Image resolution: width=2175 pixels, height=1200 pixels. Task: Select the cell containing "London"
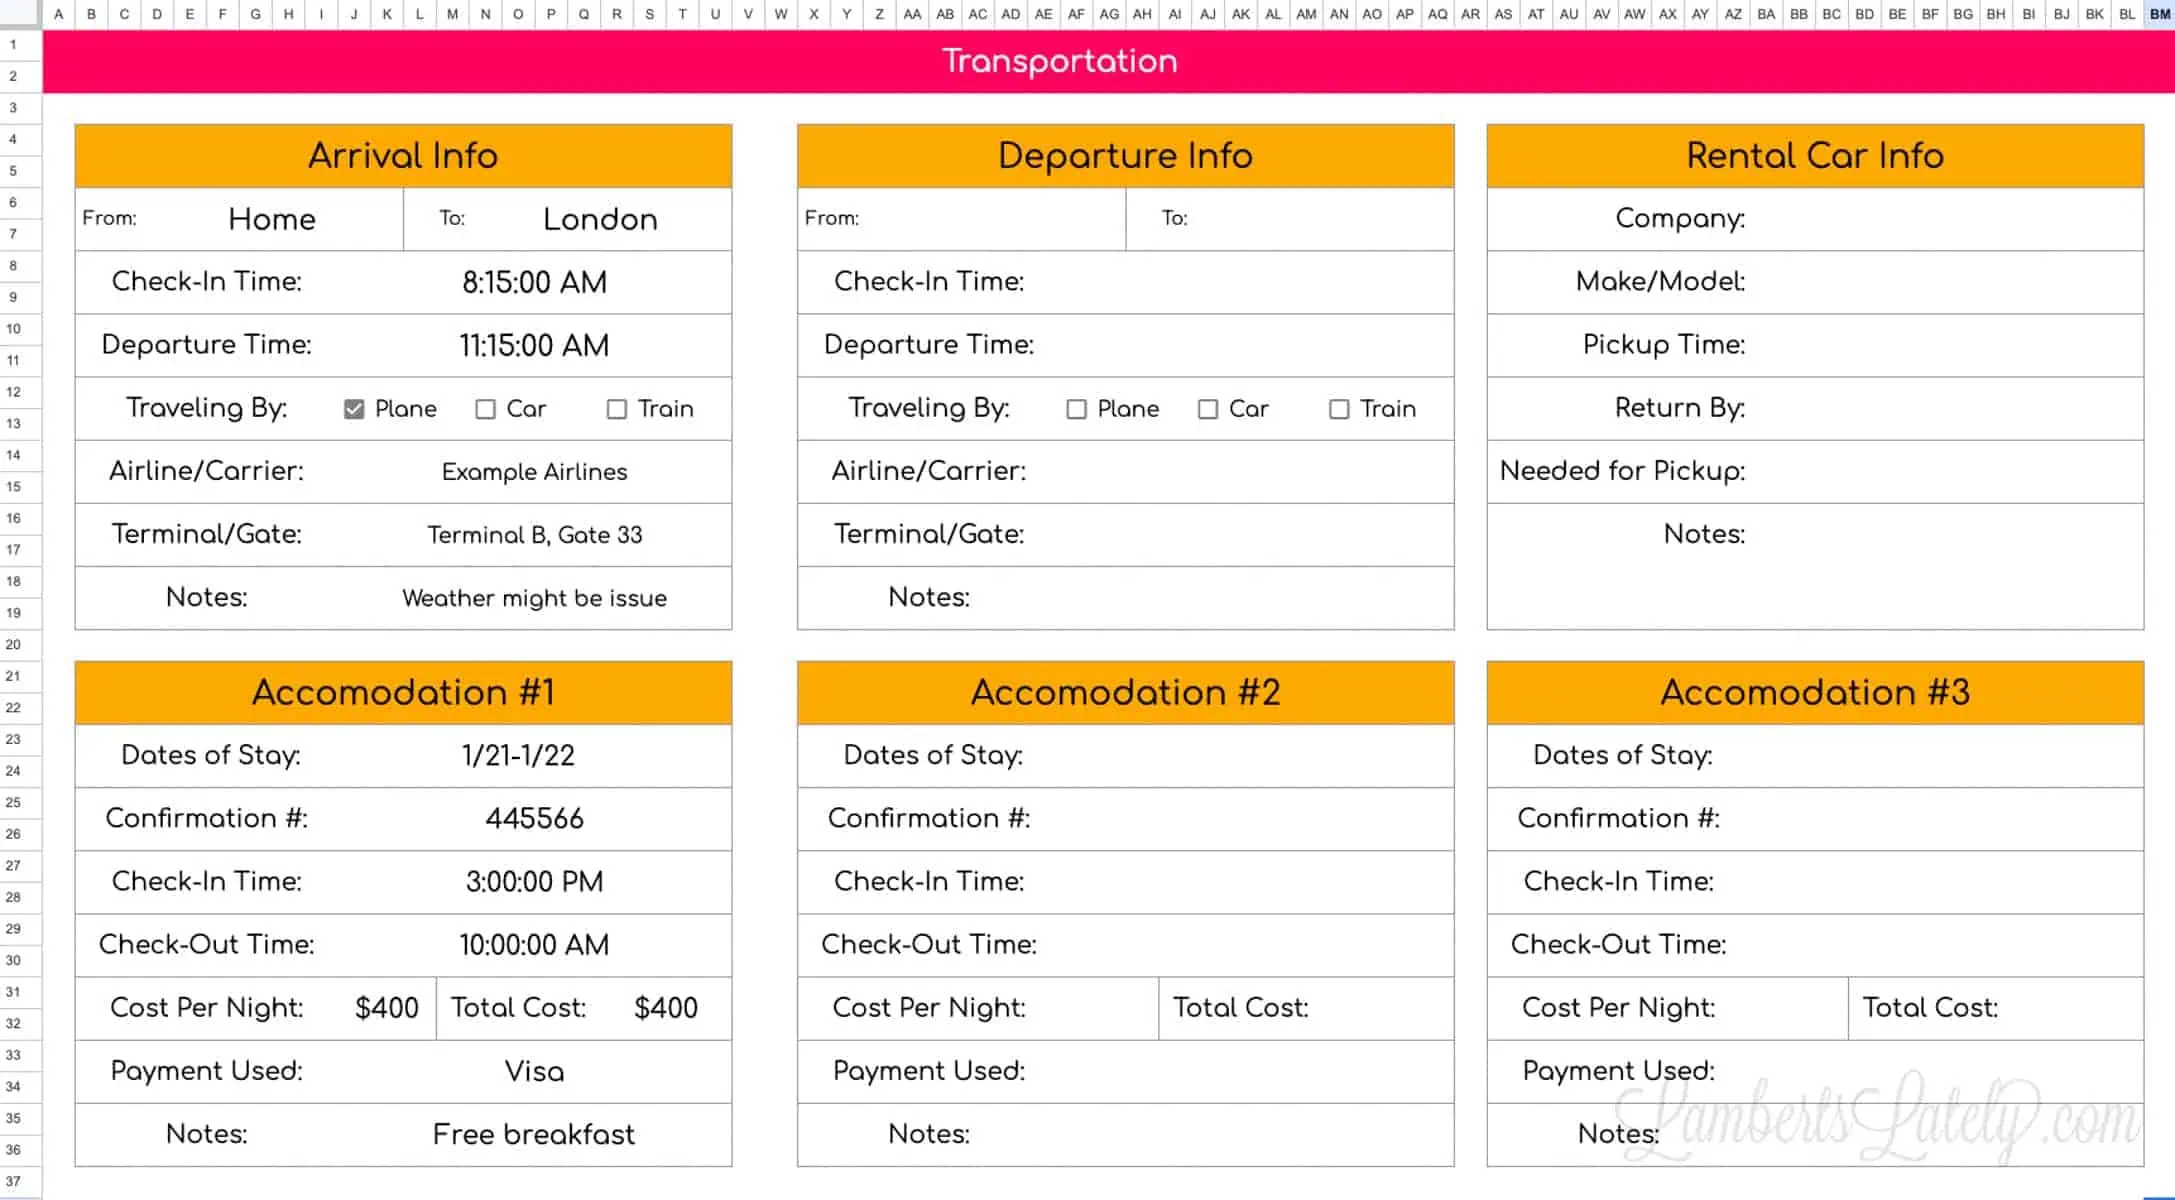pyautogui.click(x=600, y=219)
